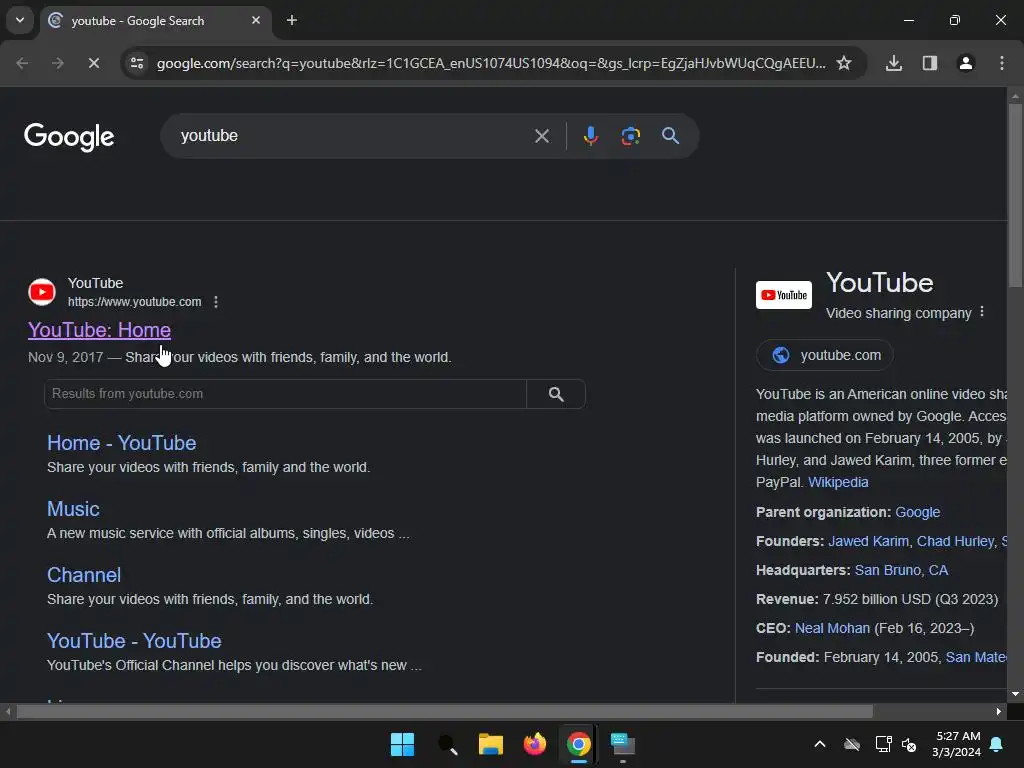Search within youtube.com results button
1024x768 pixels.
(x=556, y=394)
